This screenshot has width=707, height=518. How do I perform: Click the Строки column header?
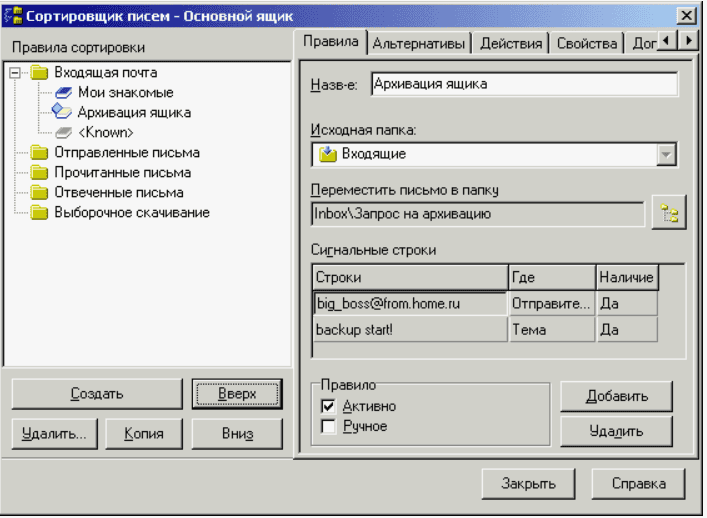click(410, 277)
